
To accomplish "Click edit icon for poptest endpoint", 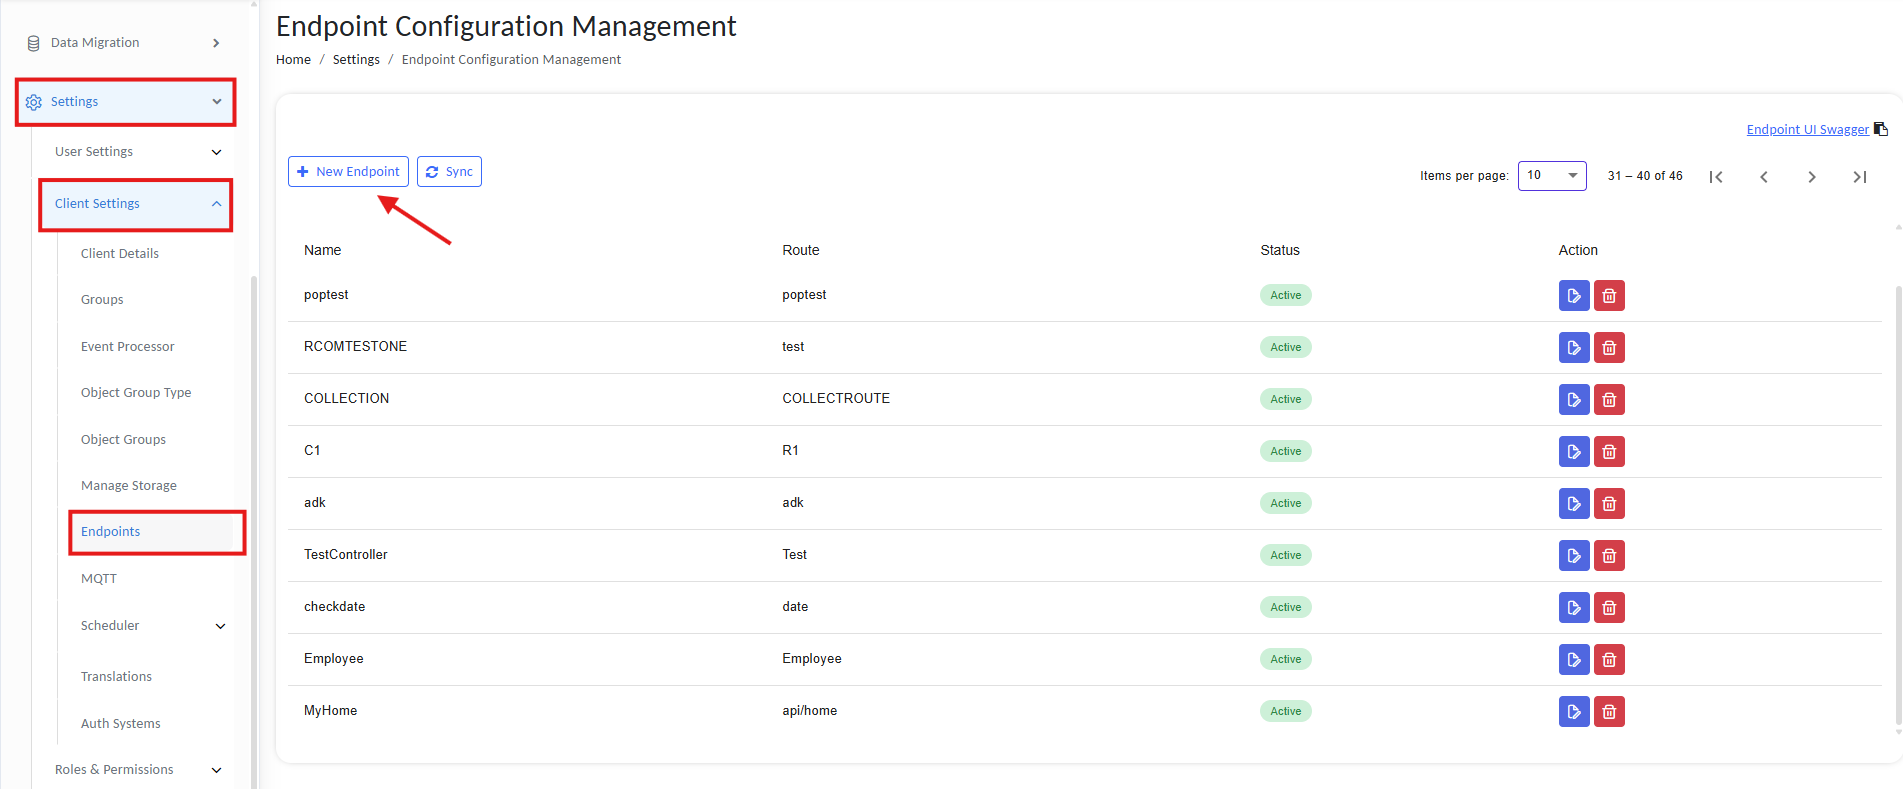I will tap(1573, 296).
